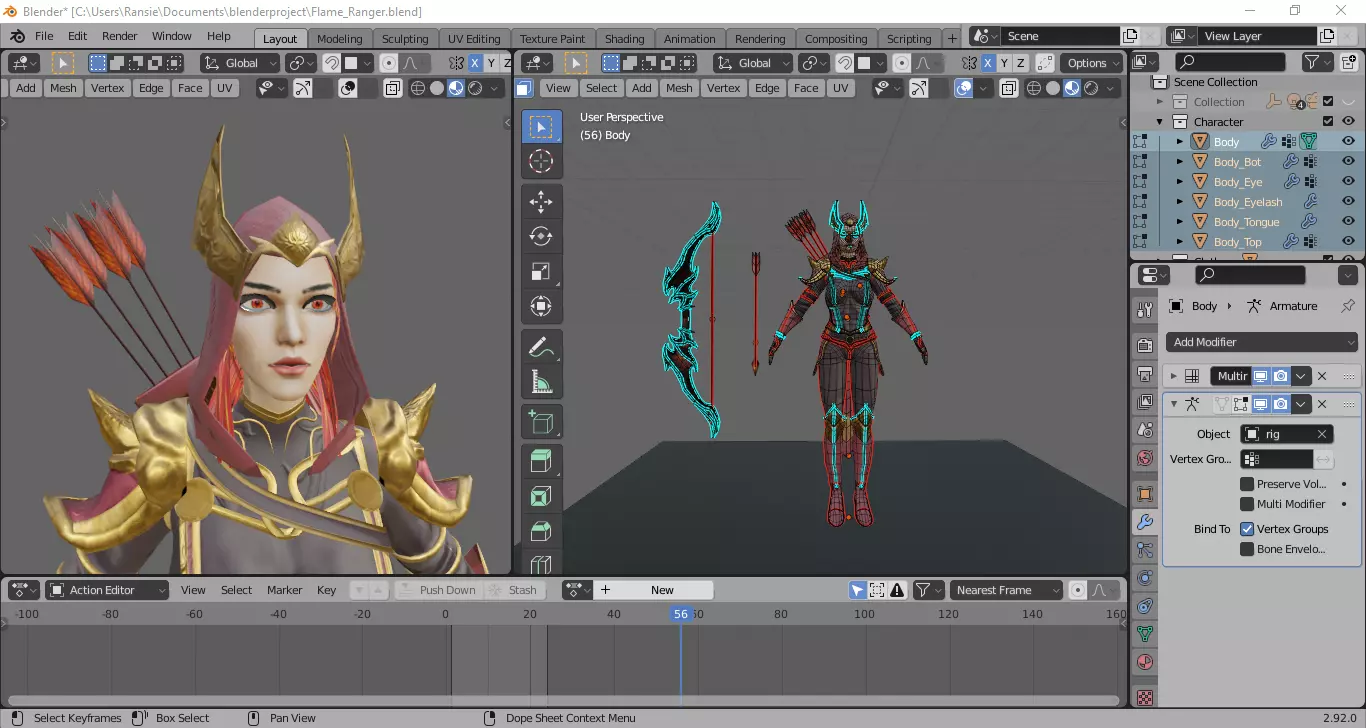The width and height of the screenshot is (1366, 728).
Task: Remove the Armature modifier with its X
Action: tap(1322, 404)
